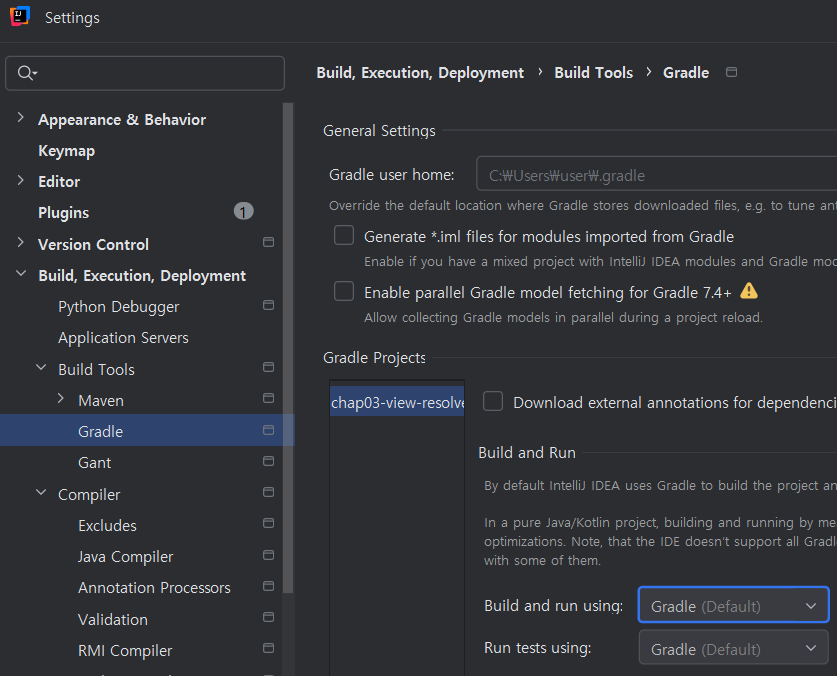The width and height of the screenshot is (837, 676).
Task: Click the project settings icon beside Python Debugger
Action: [x=268, y=306]
